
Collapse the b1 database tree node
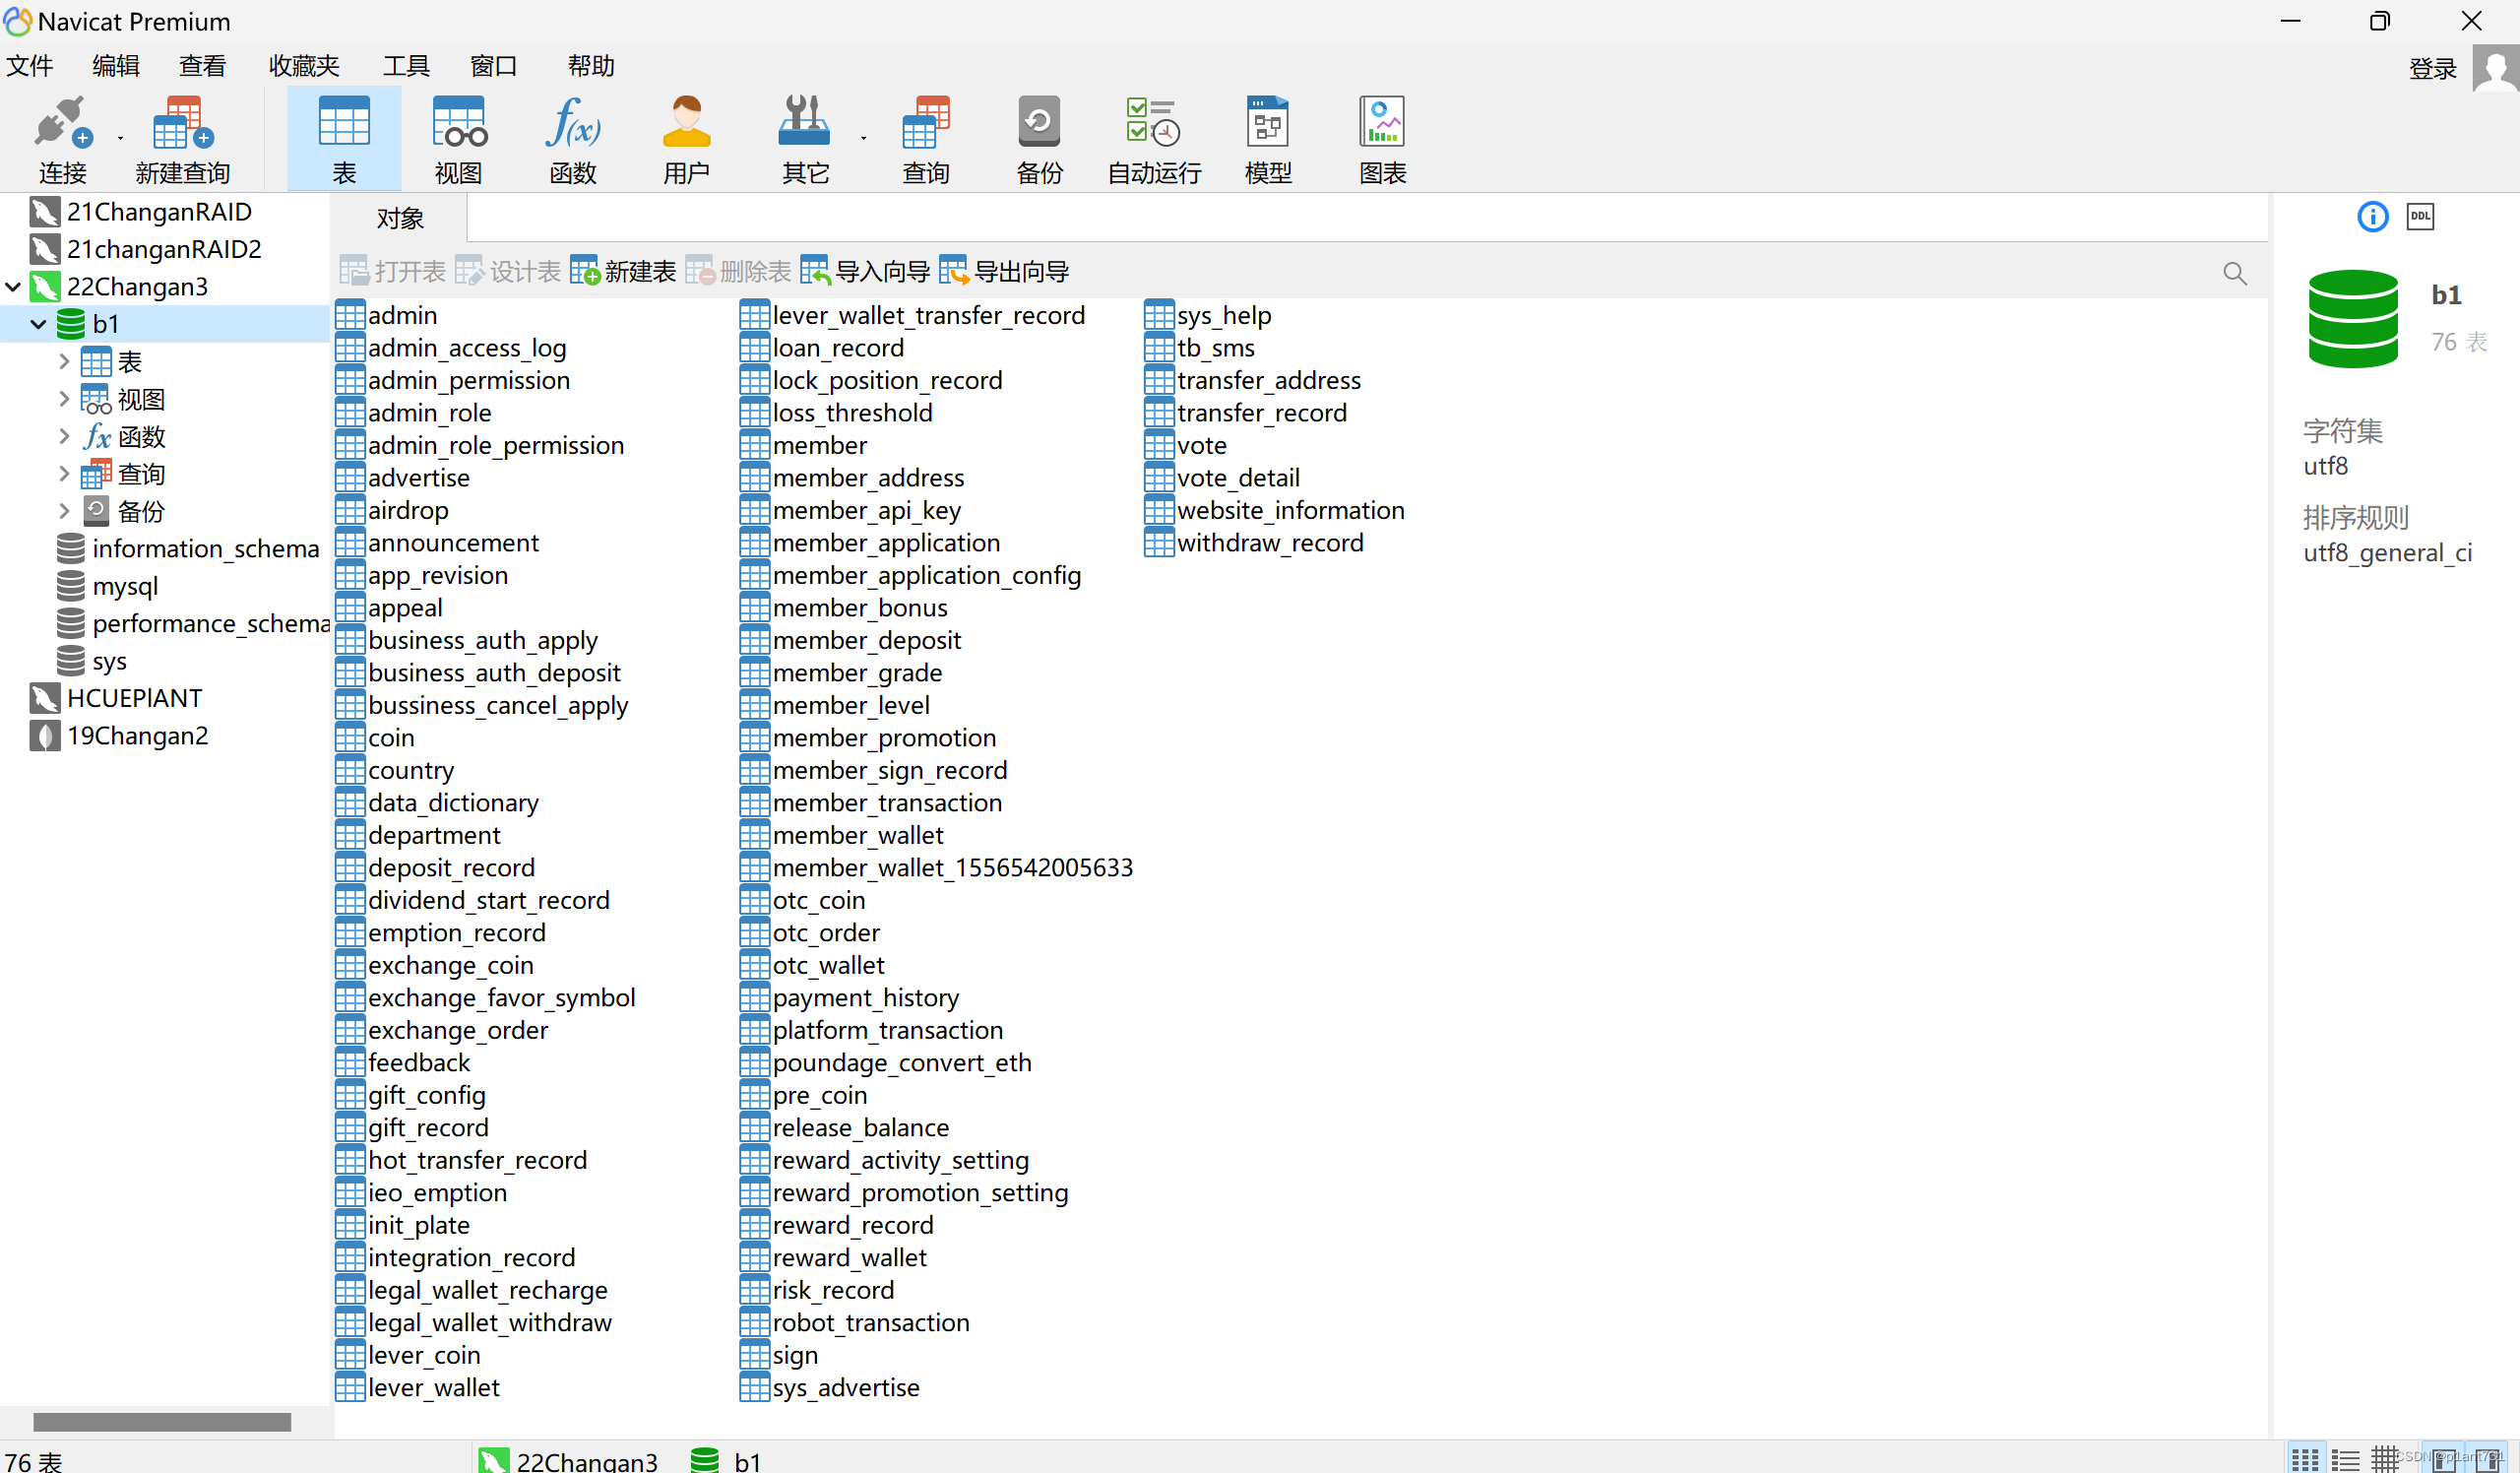click(x=38, y=324)
